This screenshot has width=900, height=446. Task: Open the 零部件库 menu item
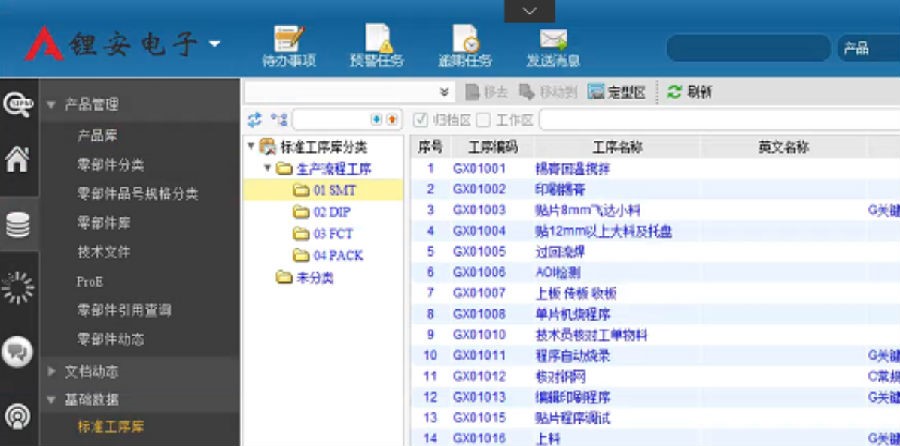(x=104, y=223)
